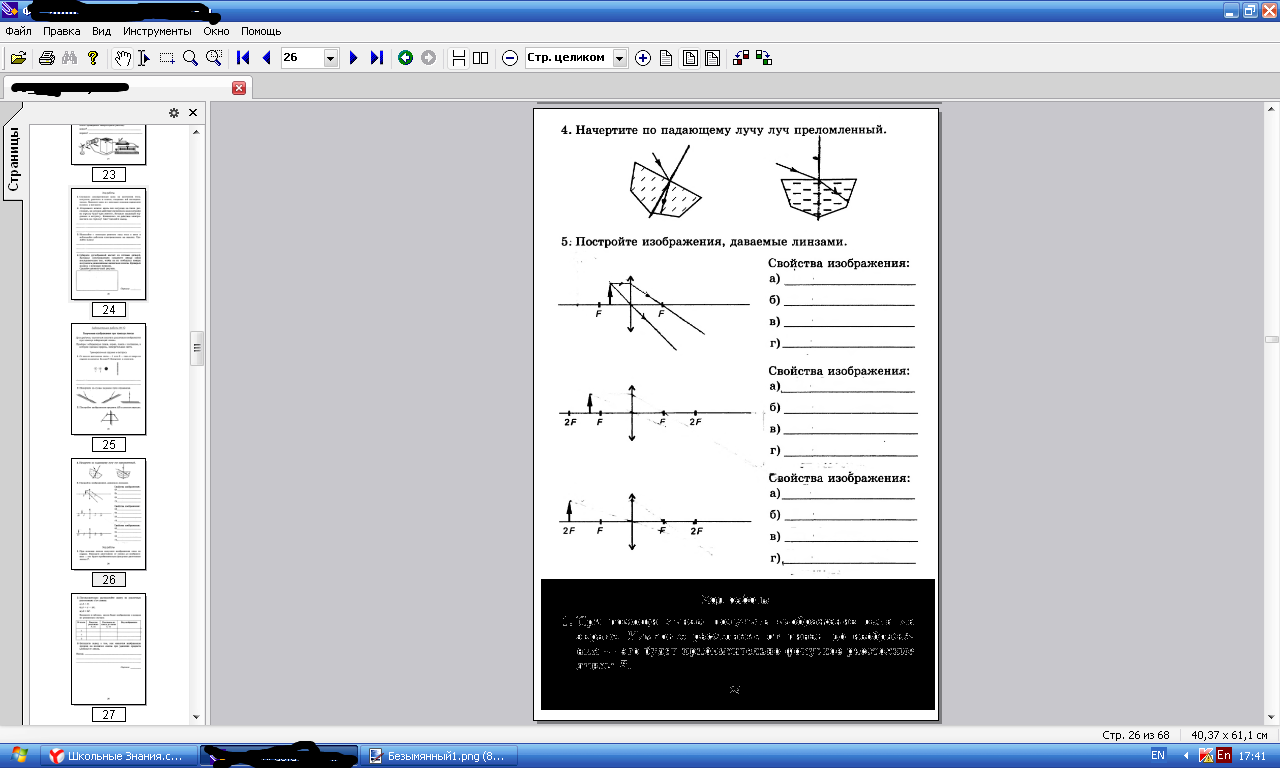Click the page size '40,37 x 61,1 см' status
The image size is (1280, 768).
pos(1228,735)
